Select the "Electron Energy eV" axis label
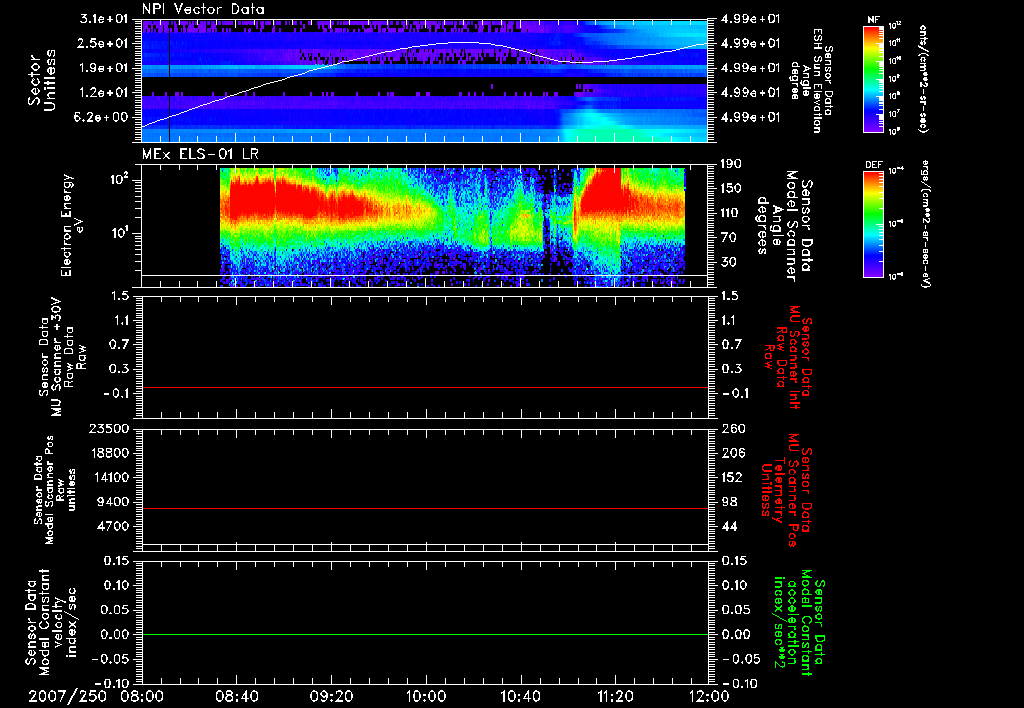The height and width of the screenshot is (708, 1024). pyautogui.click(x=74, y=225)
